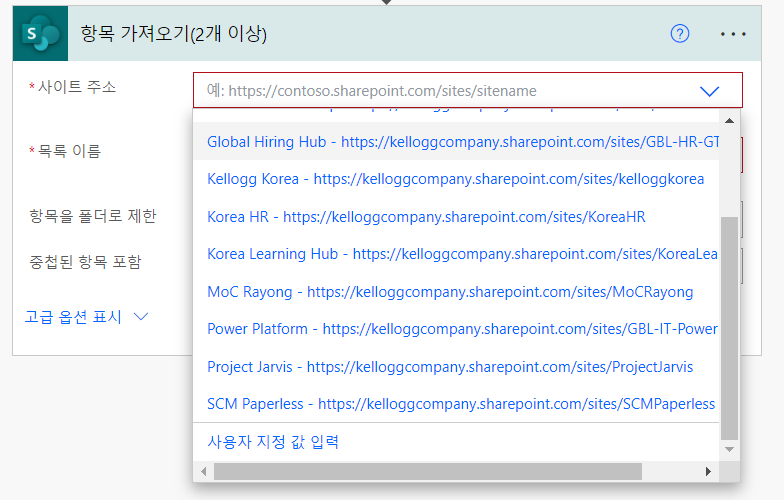Image resolution: width=784 pixels, height=500 pixels.
Task: Select Kellogg Korea site
Action: click(x=456, y=179)
